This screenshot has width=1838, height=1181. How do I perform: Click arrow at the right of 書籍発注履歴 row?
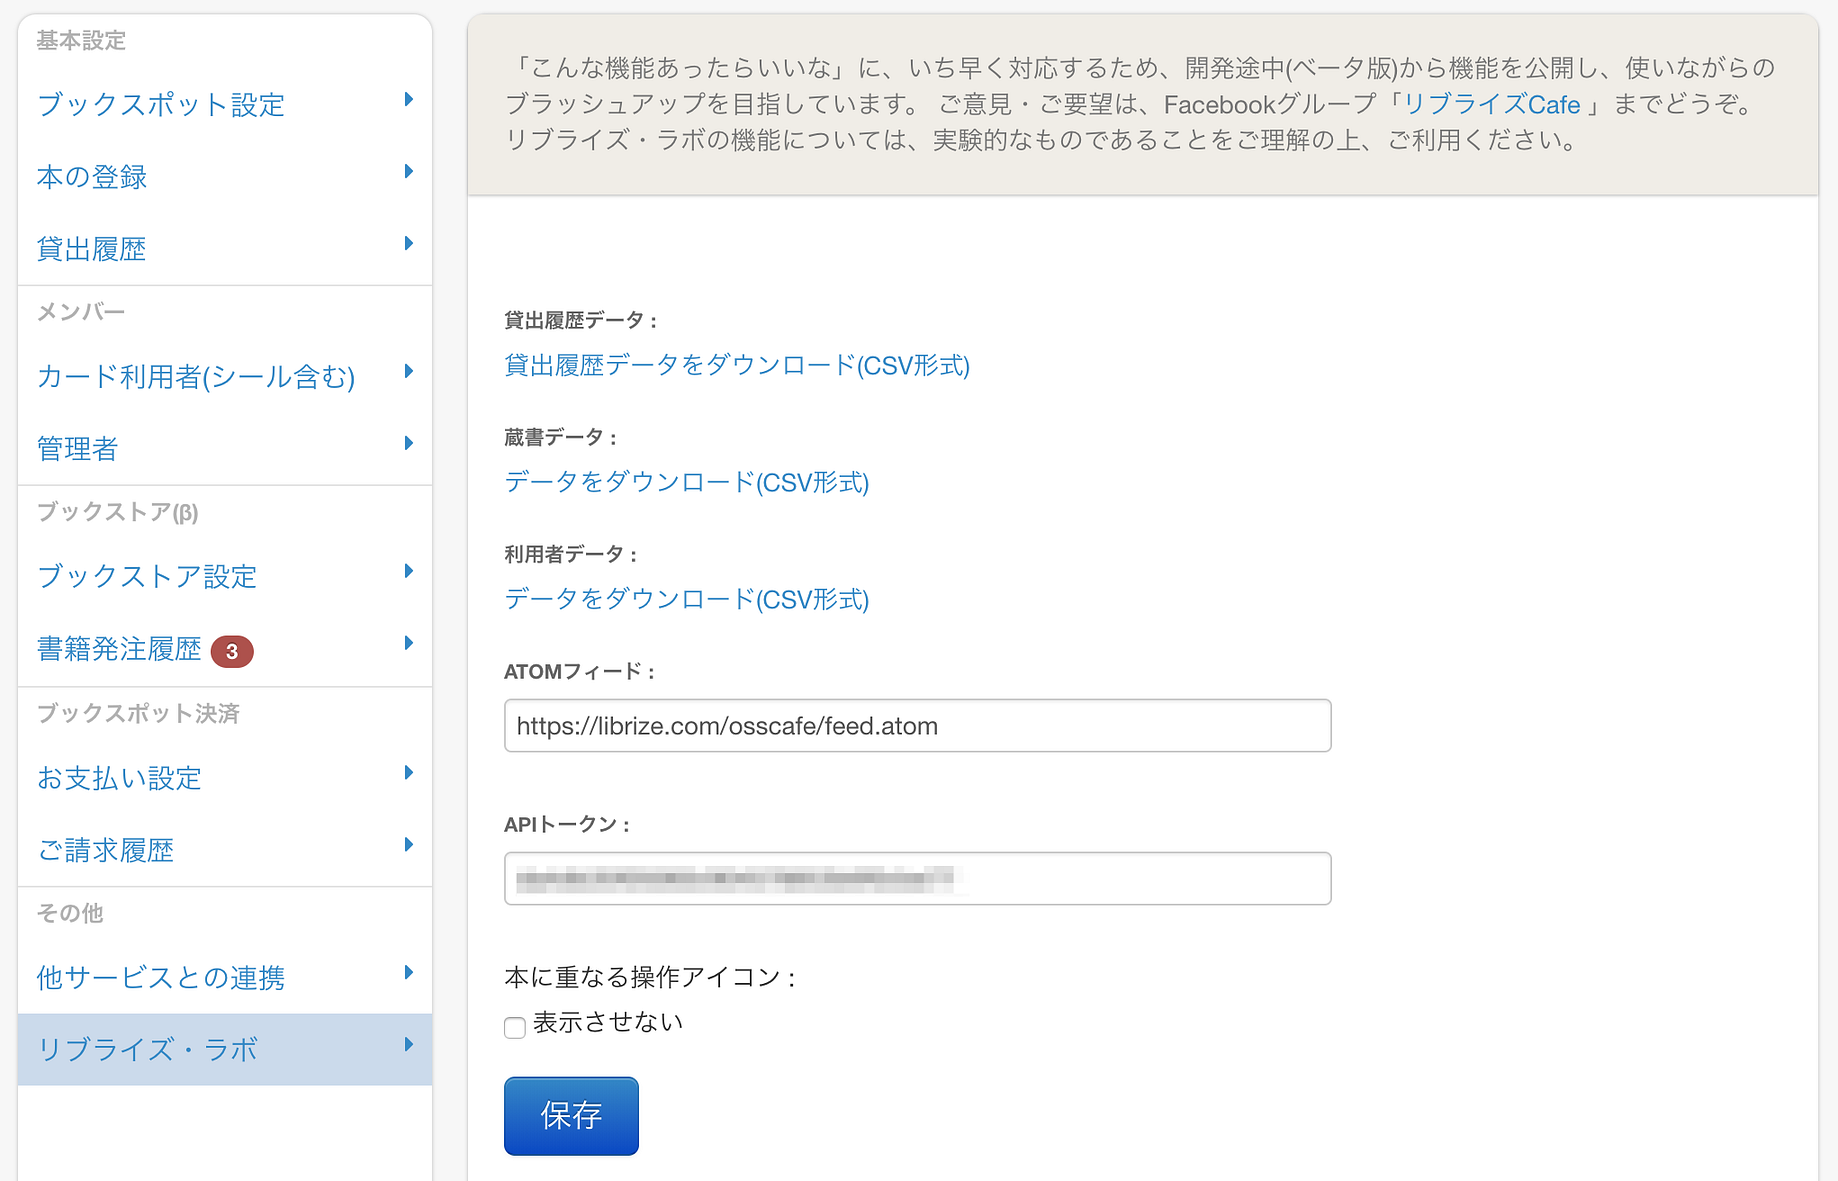tap(409, 643)
